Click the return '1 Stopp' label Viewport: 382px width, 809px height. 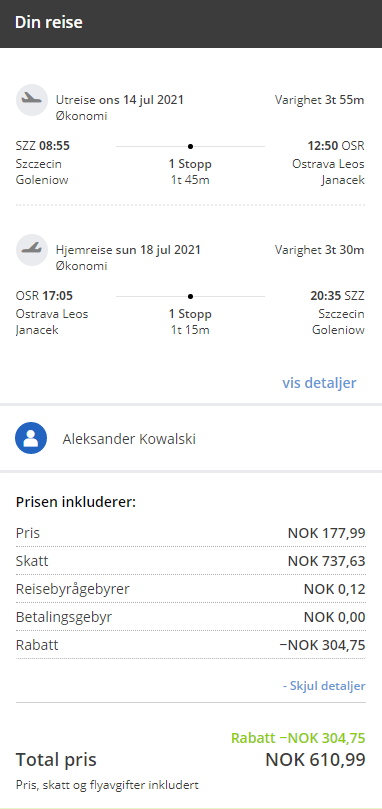(190, 314)
